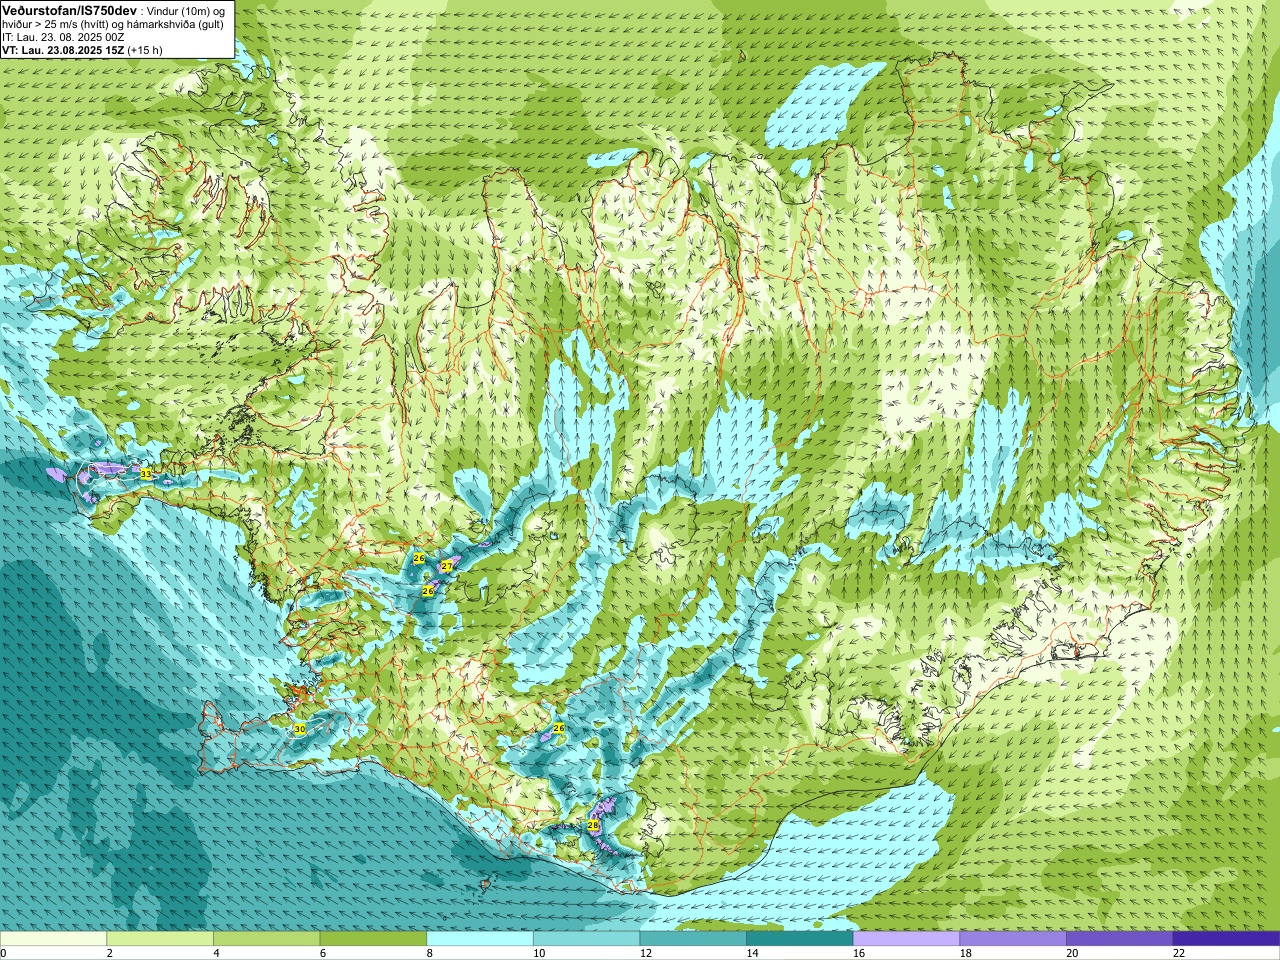Click the pale cream 0–2 m/s legend swatch

53,939
